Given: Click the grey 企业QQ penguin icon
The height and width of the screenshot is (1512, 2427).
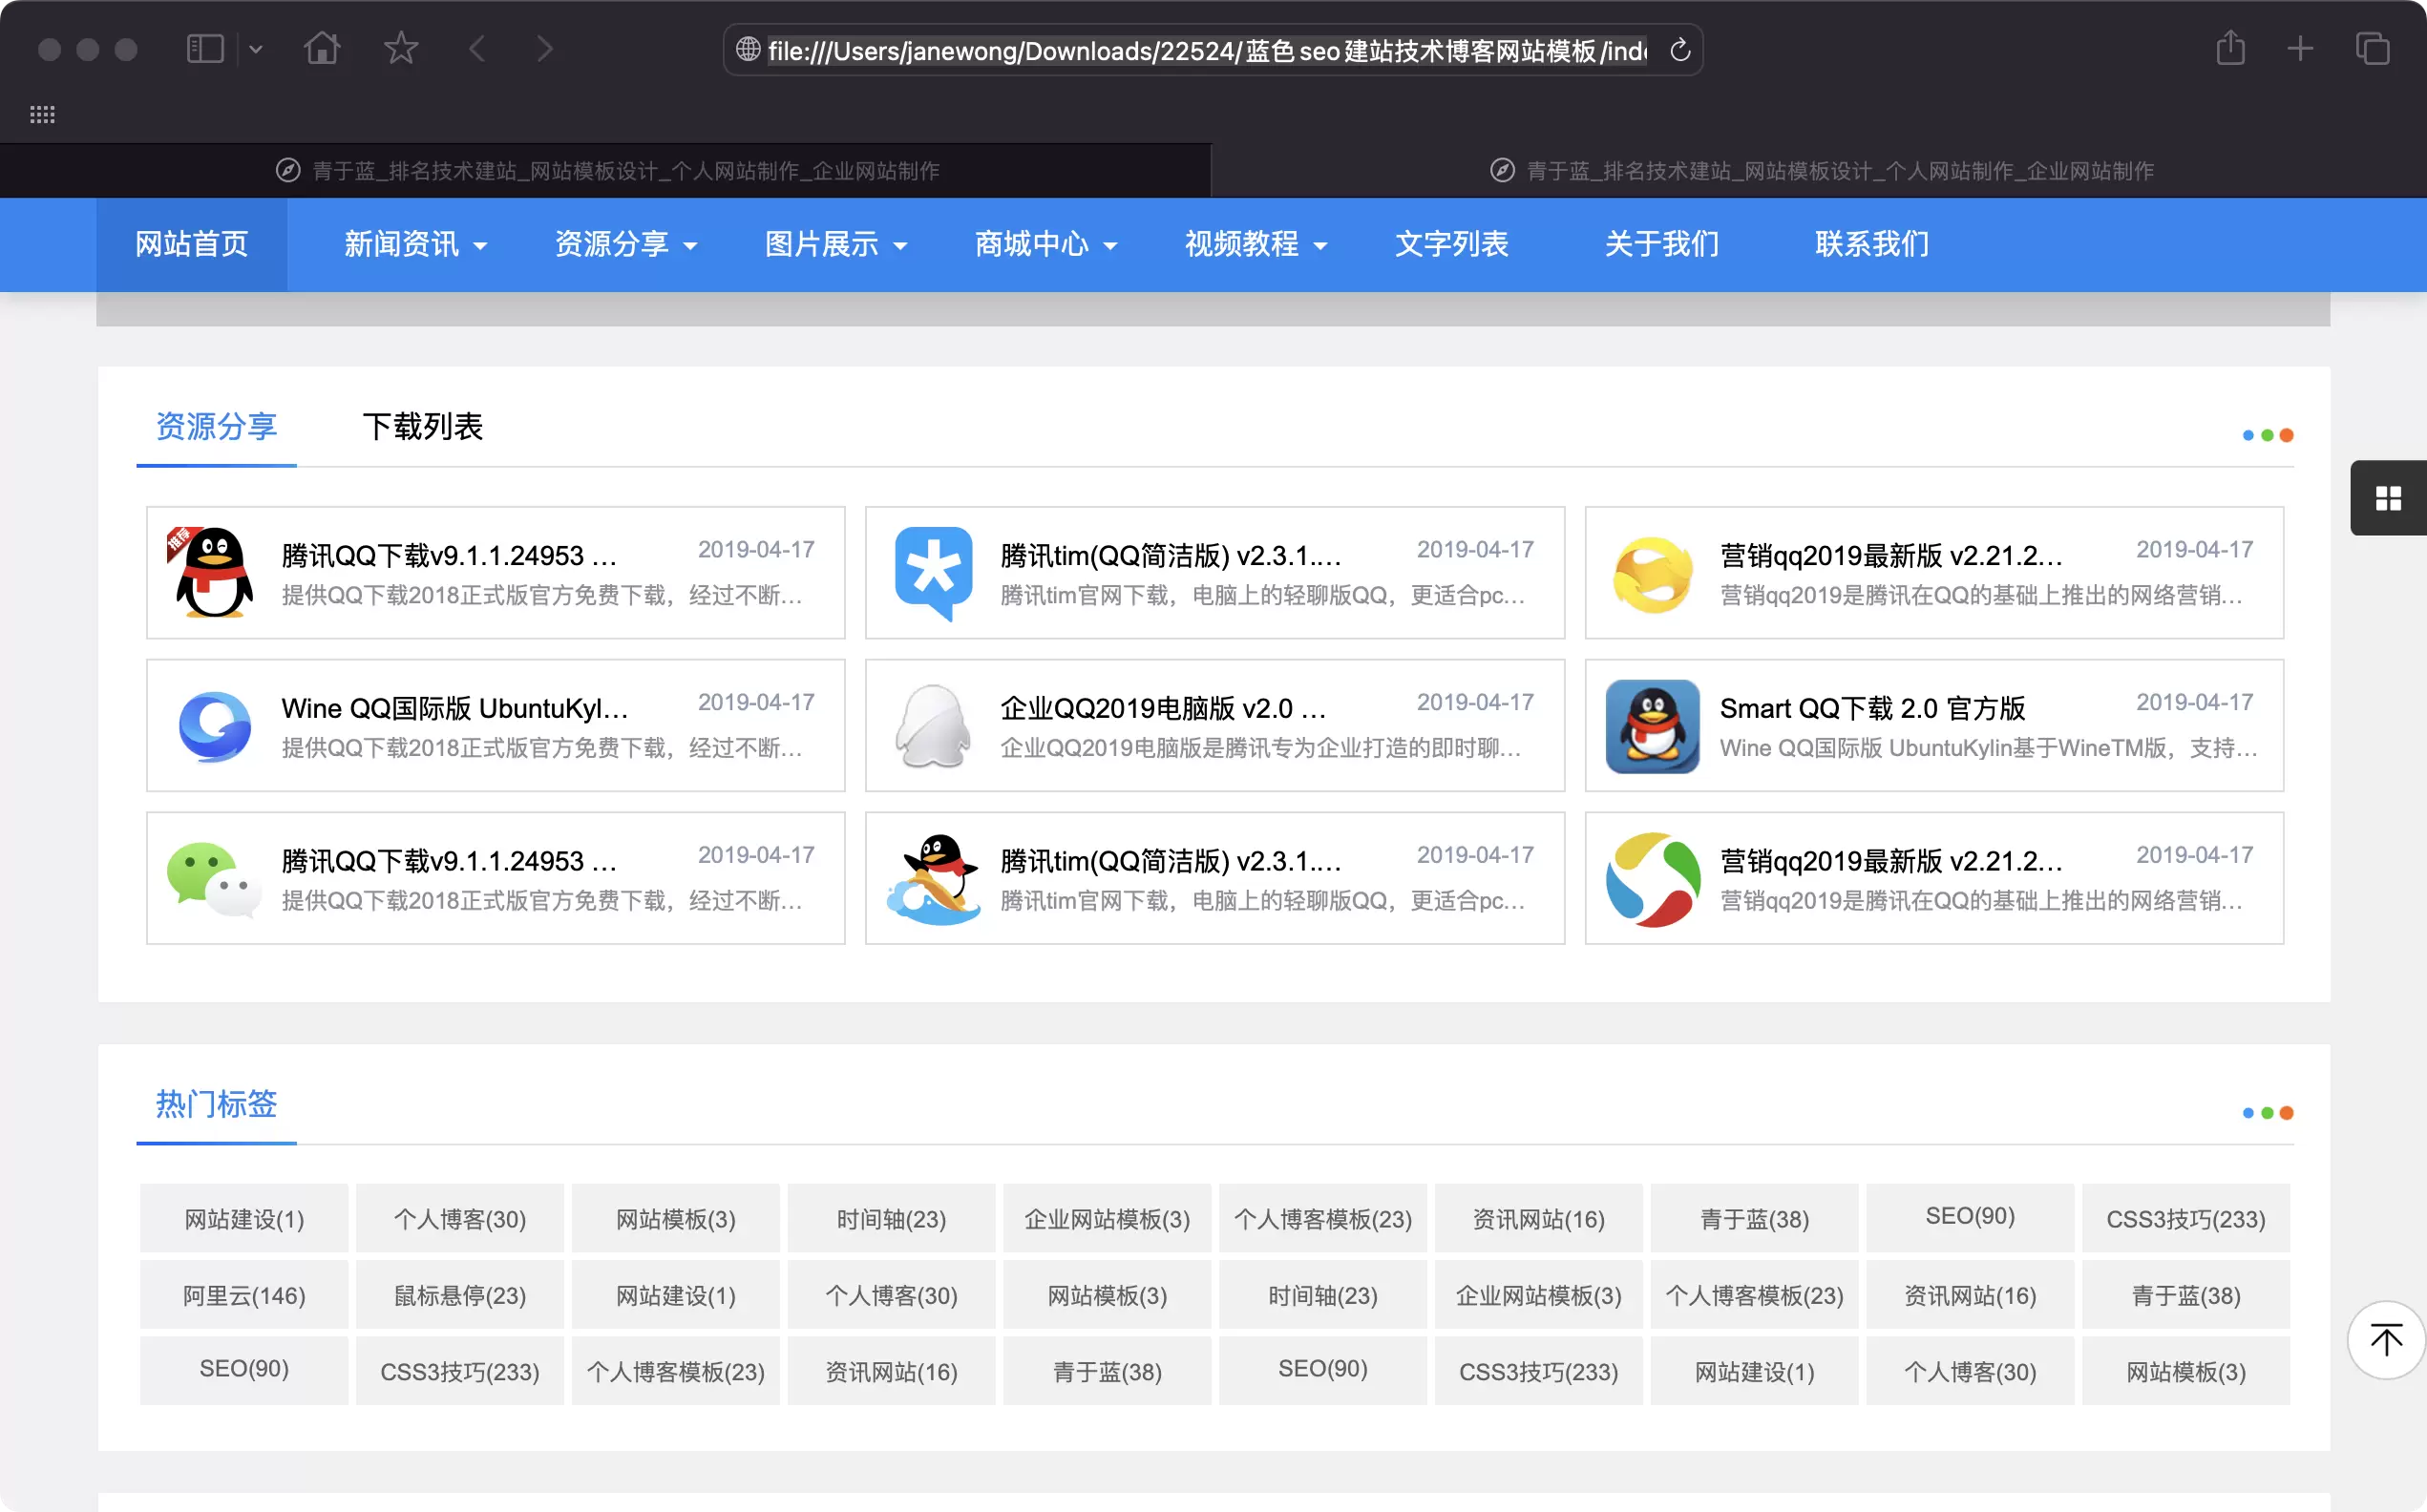Looking at the screenshot, I should click(933, 727).
